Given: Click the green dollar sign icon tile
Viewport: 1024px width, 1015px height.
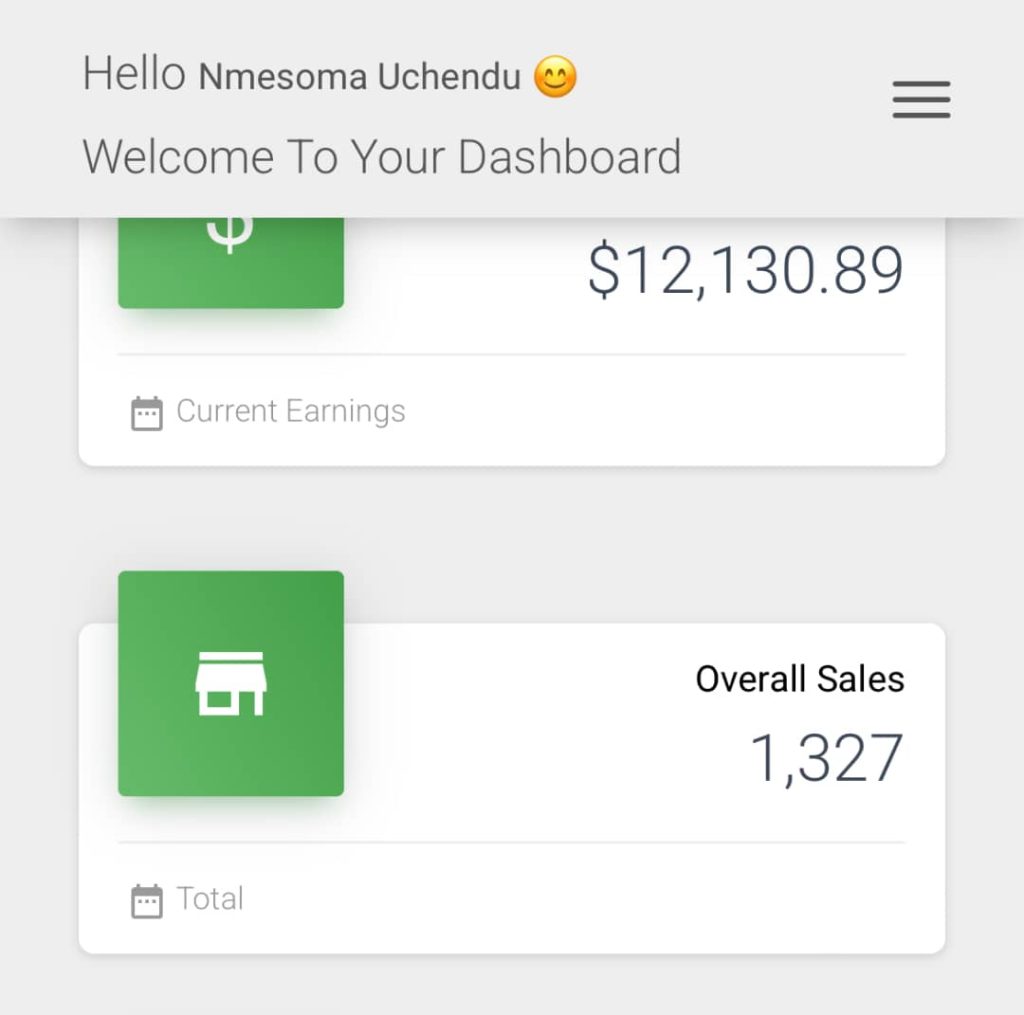Looking at the screenshot, I should tap(231, 262).
